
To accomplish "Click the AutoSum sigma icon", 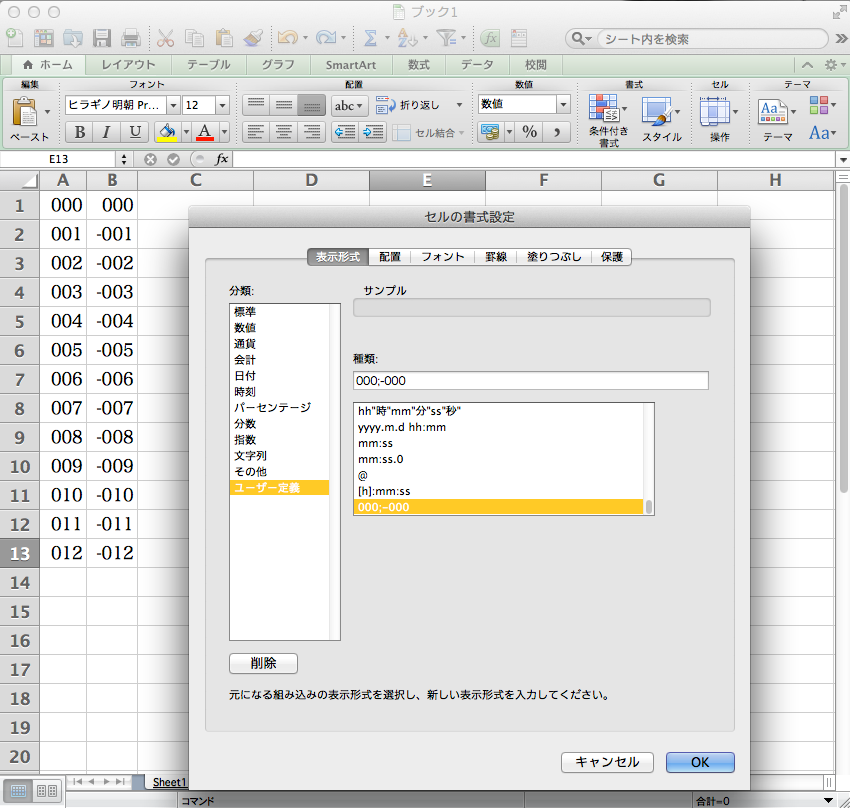I will tap(370, 38).
